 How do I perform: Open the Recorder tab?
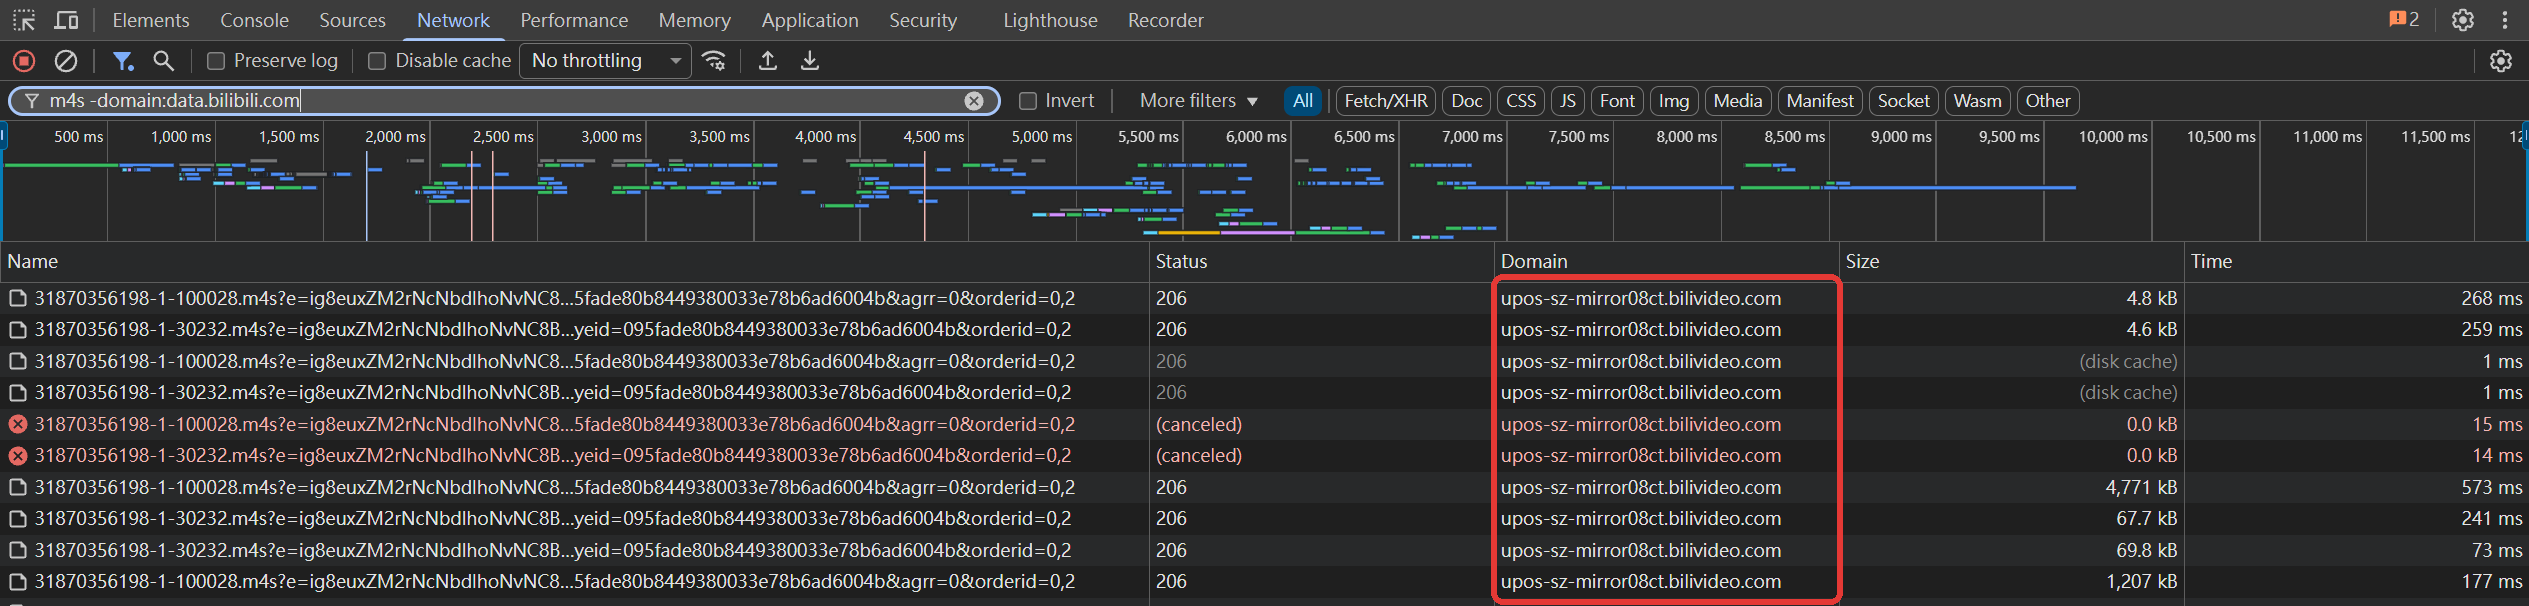point(1165,20)
